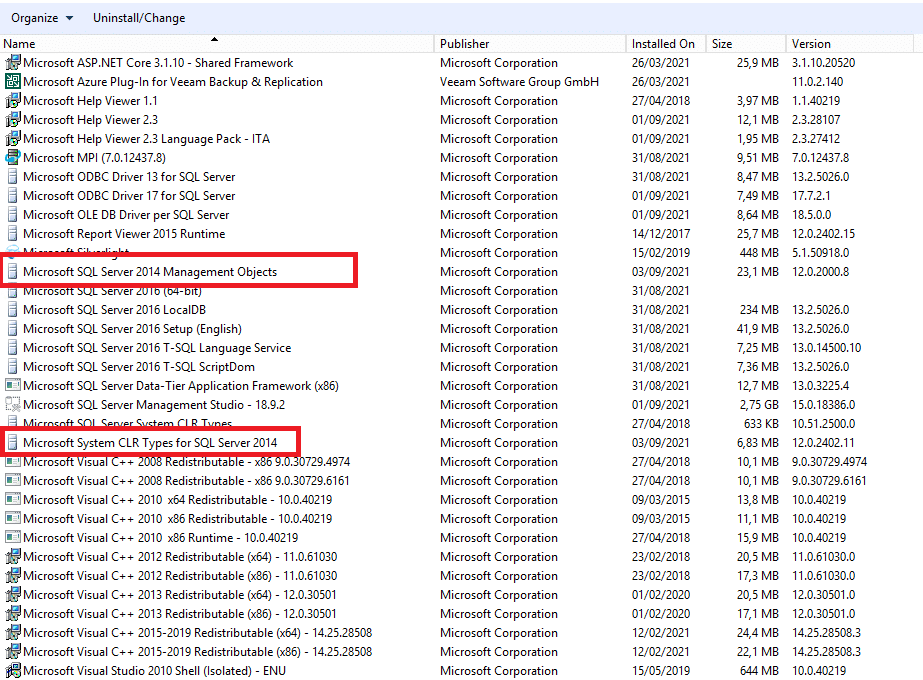Viewport: 923px width, 680px height.
Task: Select Visual C++ 2010 x86 Redistributable - 10.0.40219 name
Action: [177, 519]
